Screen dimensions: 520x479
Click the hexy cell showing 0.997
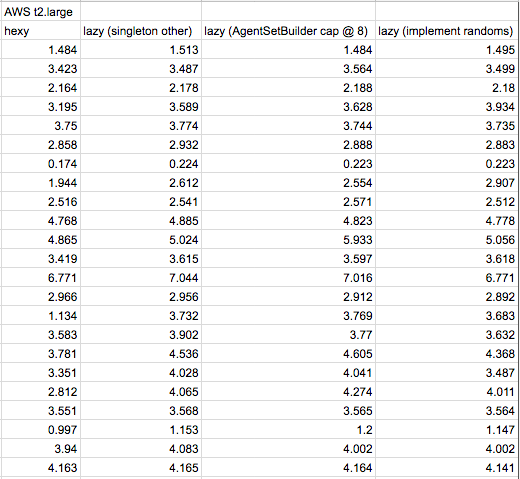pyautogui.click(x=41, y=430)
